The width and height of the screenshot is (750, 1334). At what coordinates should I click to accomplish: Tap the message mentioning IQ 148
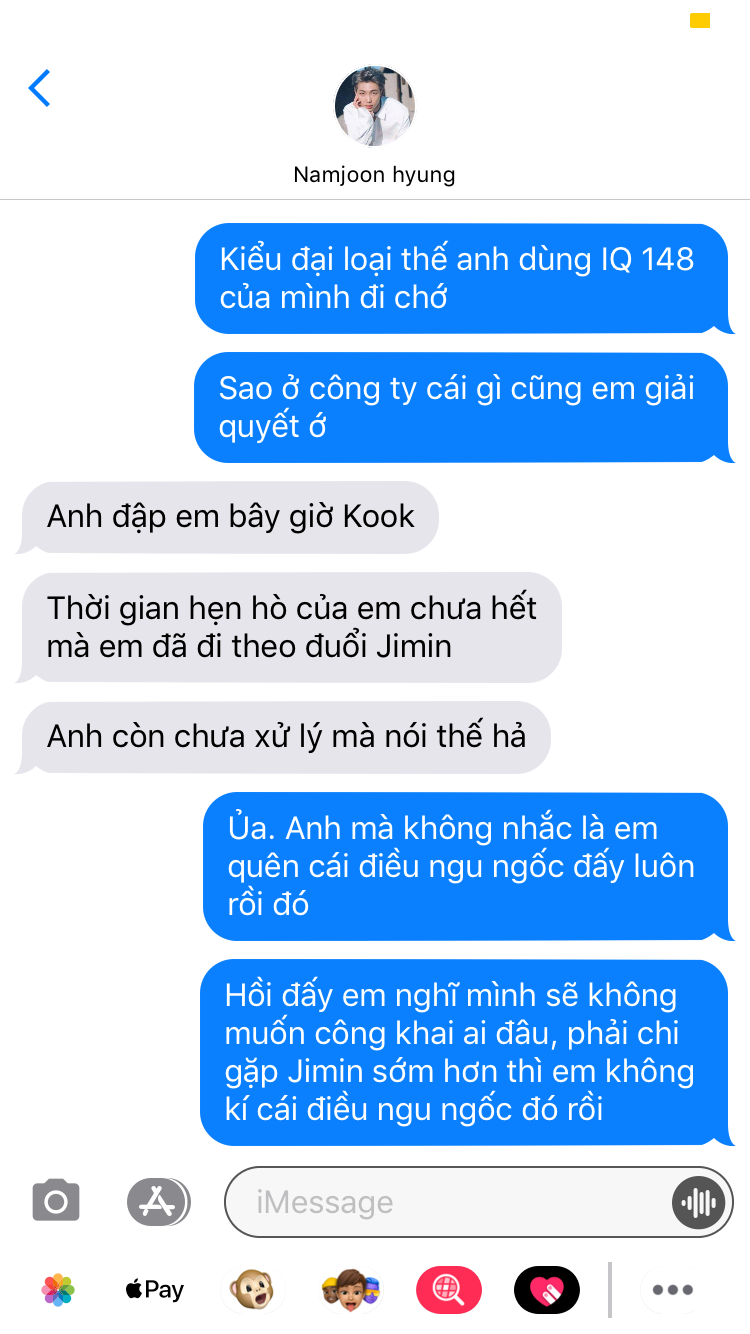click(465, 278)
